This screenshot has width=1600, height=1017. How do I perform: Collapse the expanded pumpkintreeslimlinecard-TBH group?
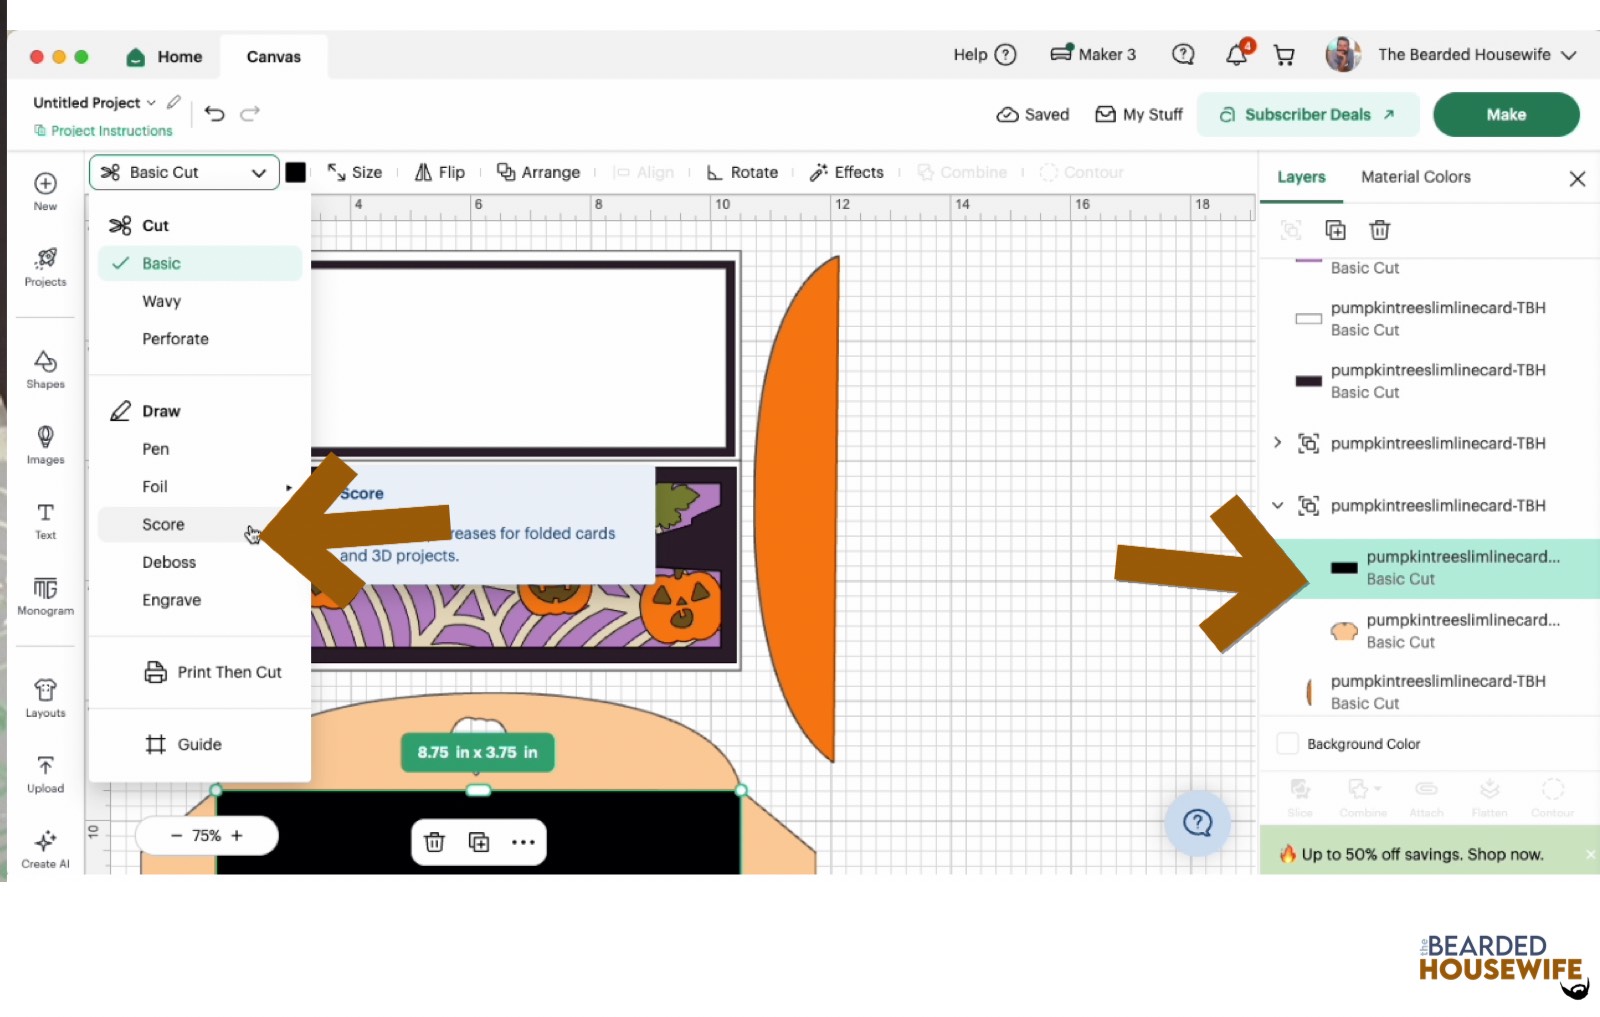1277,505
